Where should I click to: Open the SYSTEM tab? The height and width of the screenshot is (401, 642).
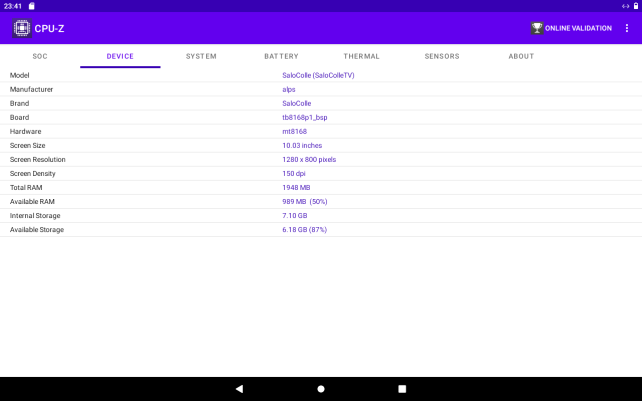(x=201, y=56)
